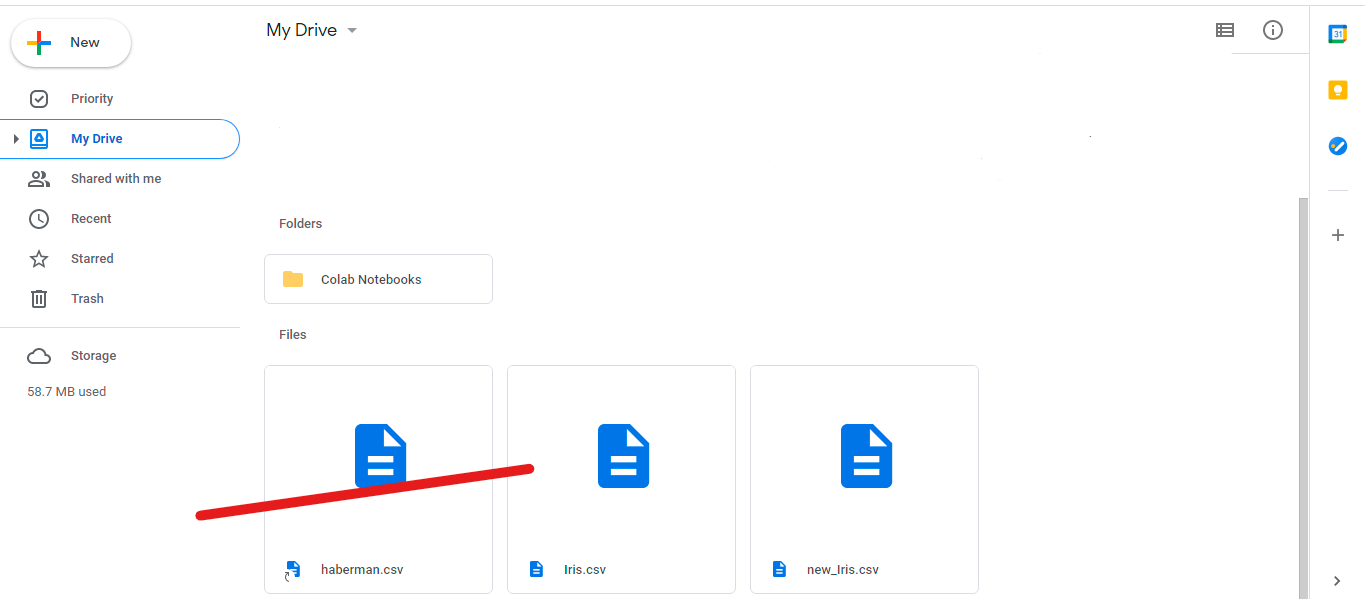The height and width of the screenshot is (599, 1365).
Task: Click the Storage cloud icon
Action: tap(39, 356)
